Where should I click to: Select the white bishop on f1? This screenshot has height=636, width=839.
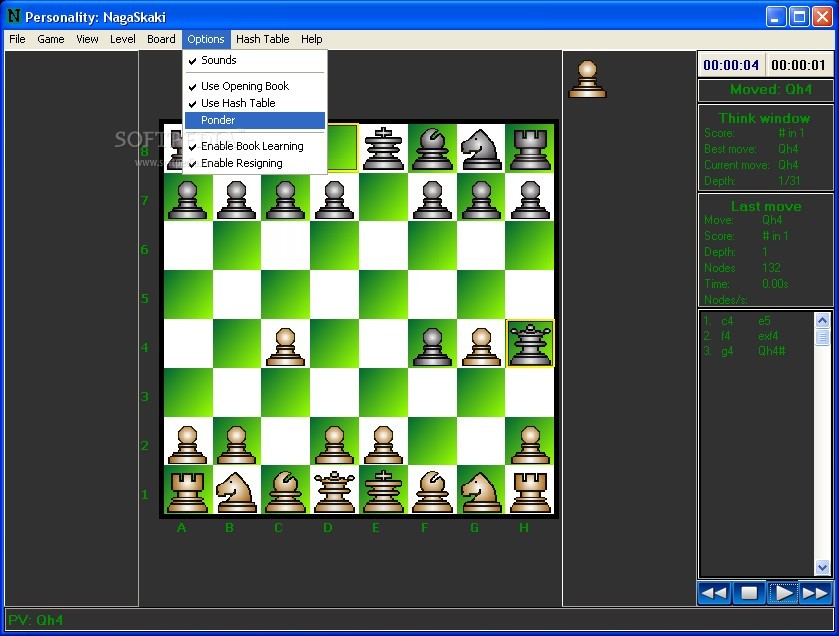[432, 491]
